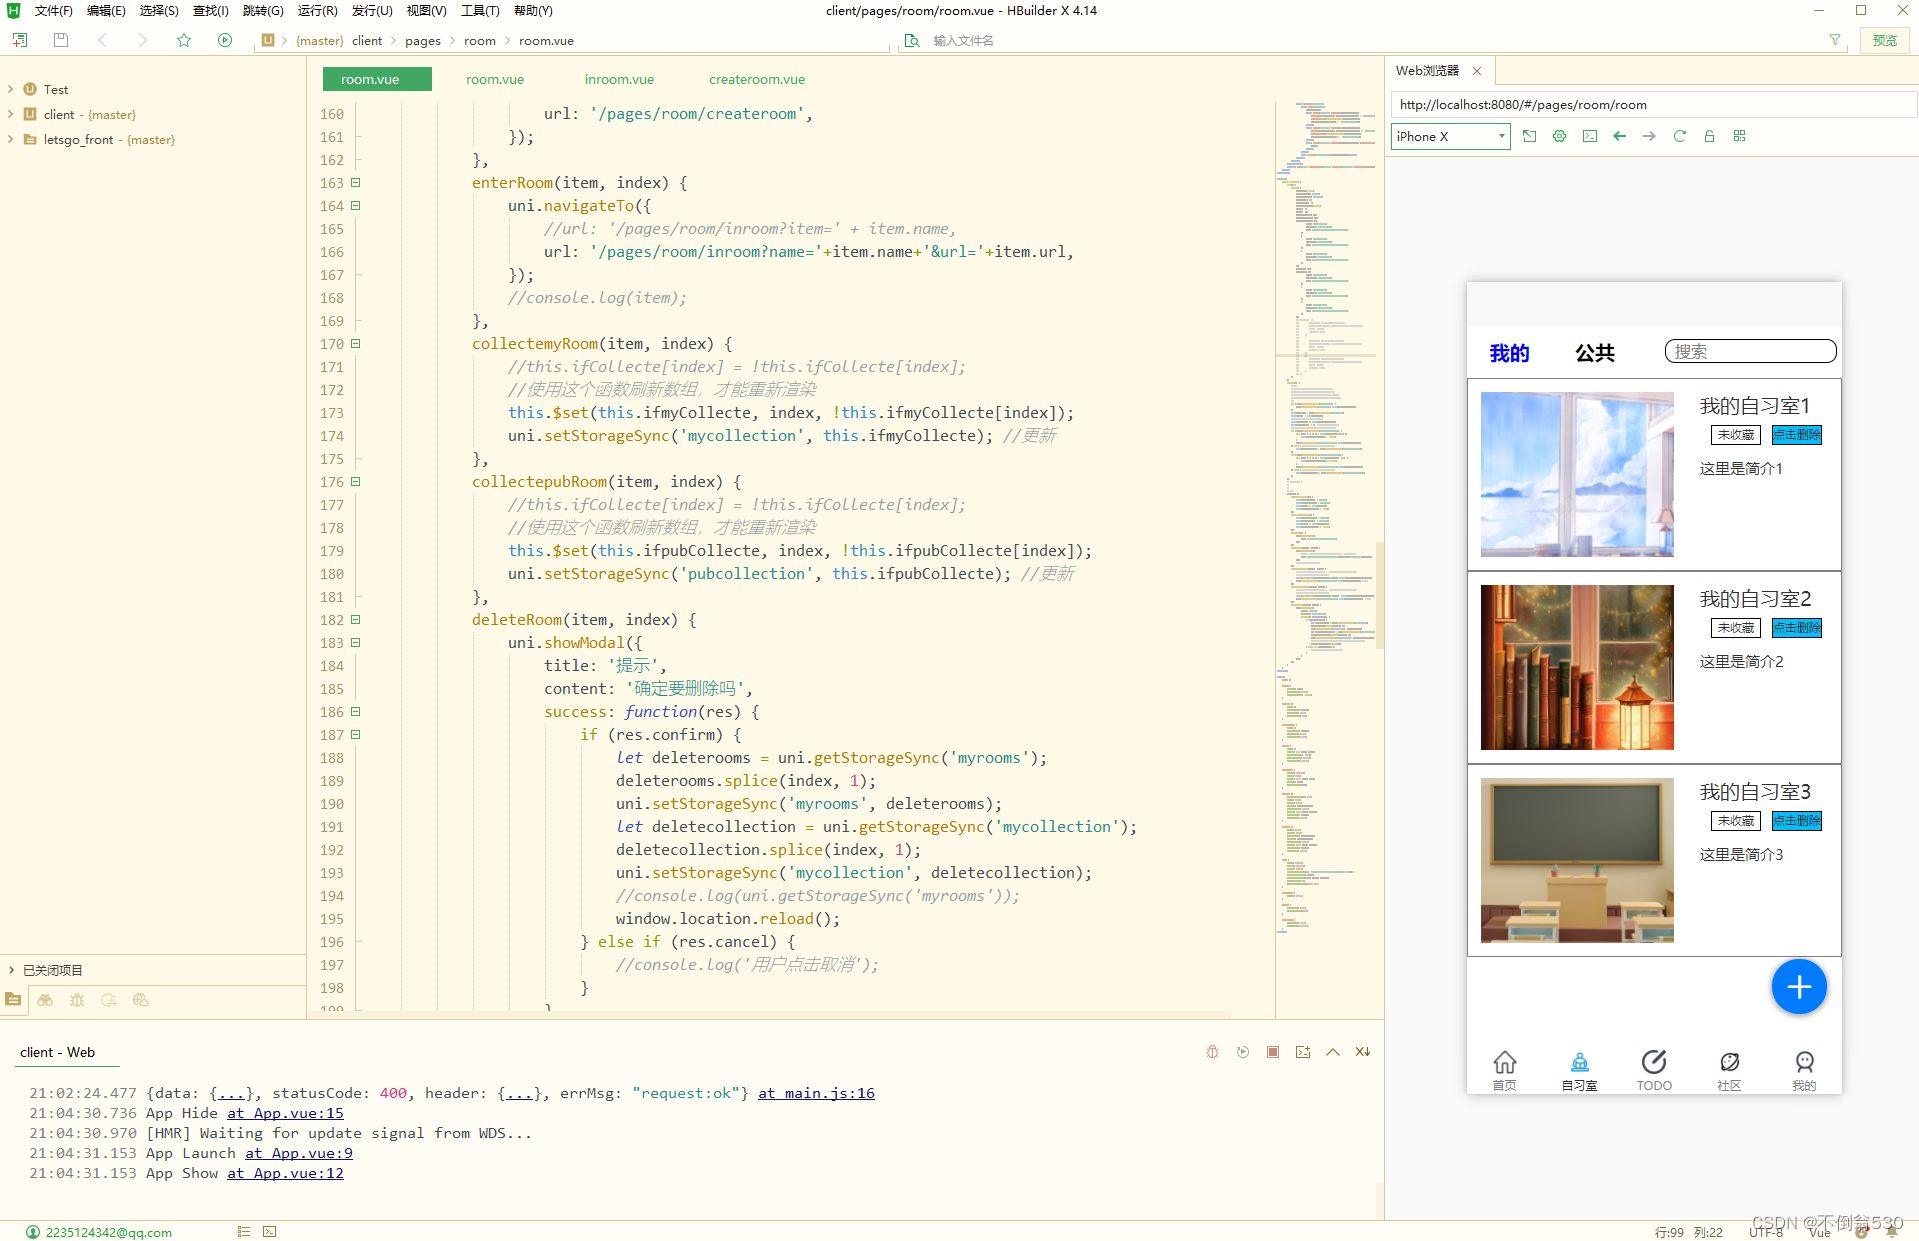Expand the letsgo_front project

point(10,139)
